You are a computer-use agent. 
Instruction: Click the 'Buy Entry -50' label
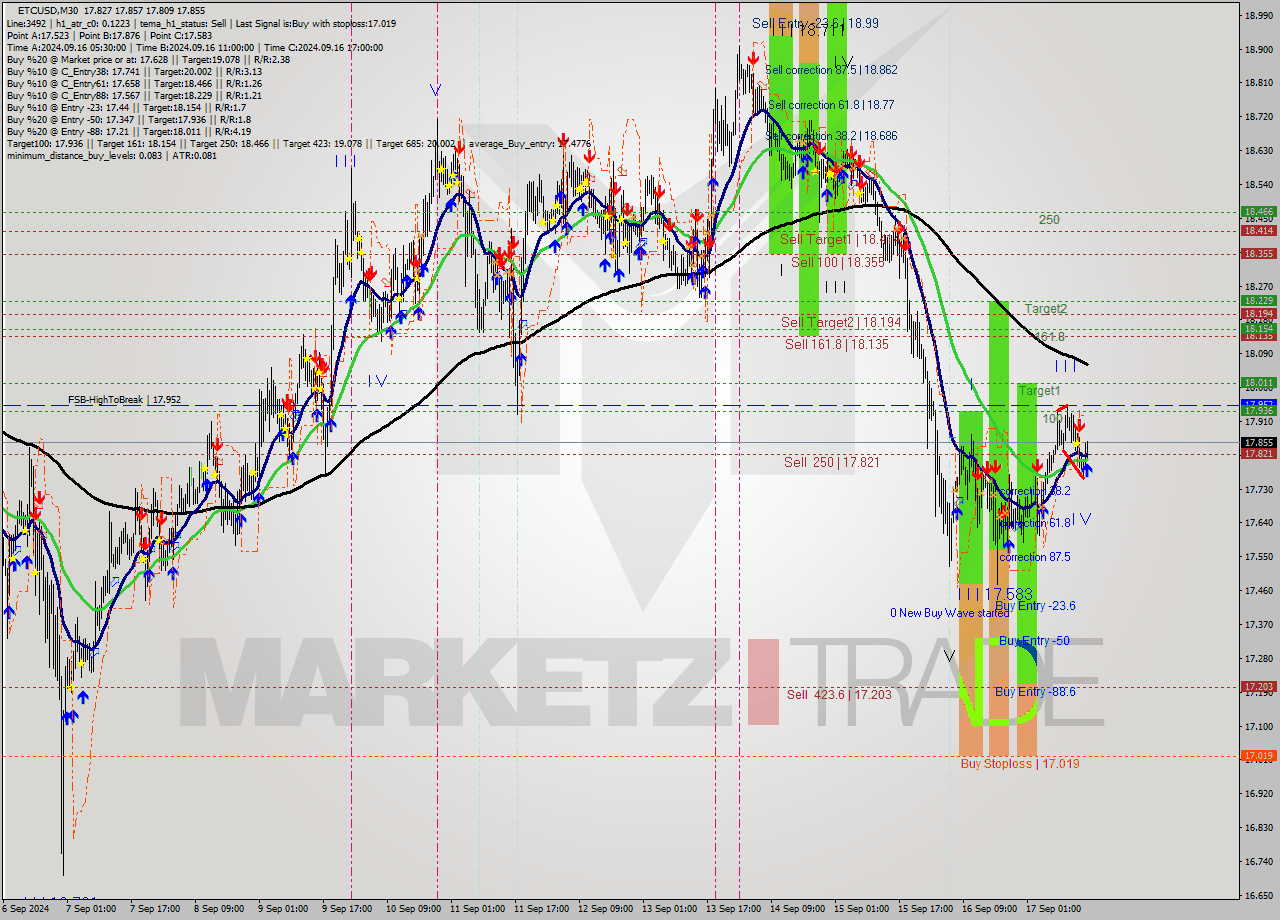click(x=1034, y=641)
